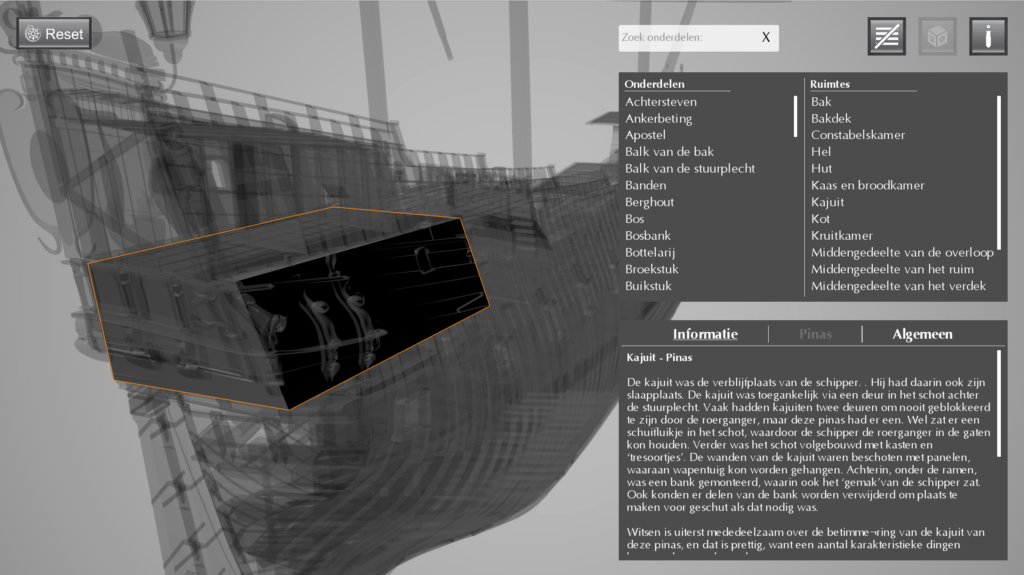Pick Kruitkamer from Ruimtes

(x=842, y=236)
